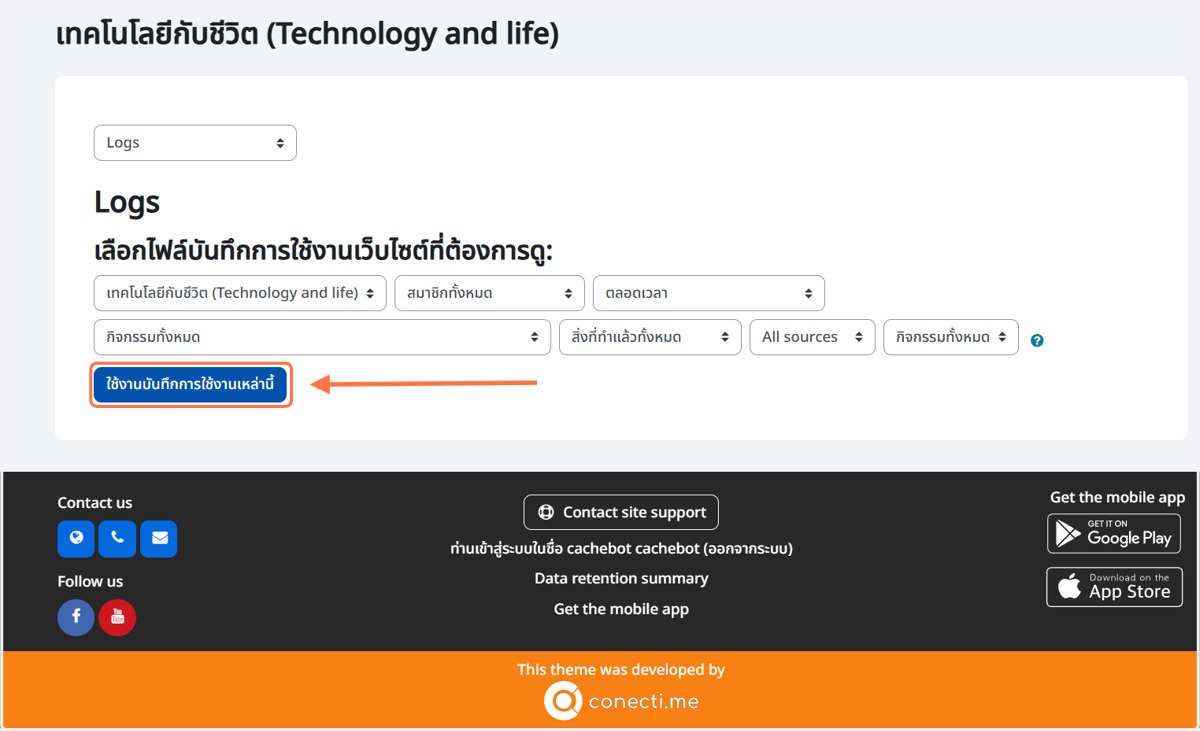1200x731 pixels.
Task: Click the Technology and life course heading
Action: [x=308, y=34]
